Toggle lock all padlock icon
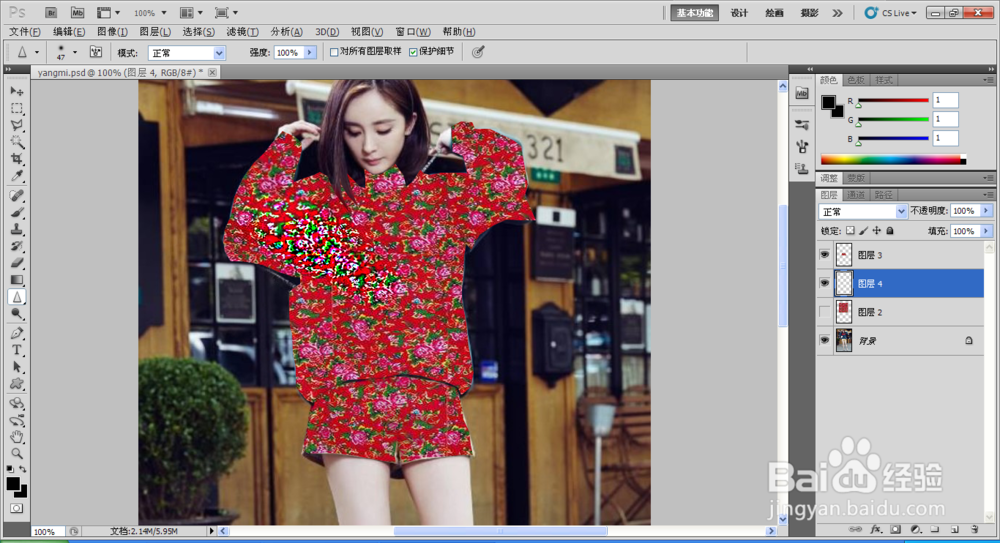The image size is (1000, 543). click(890, 231)
